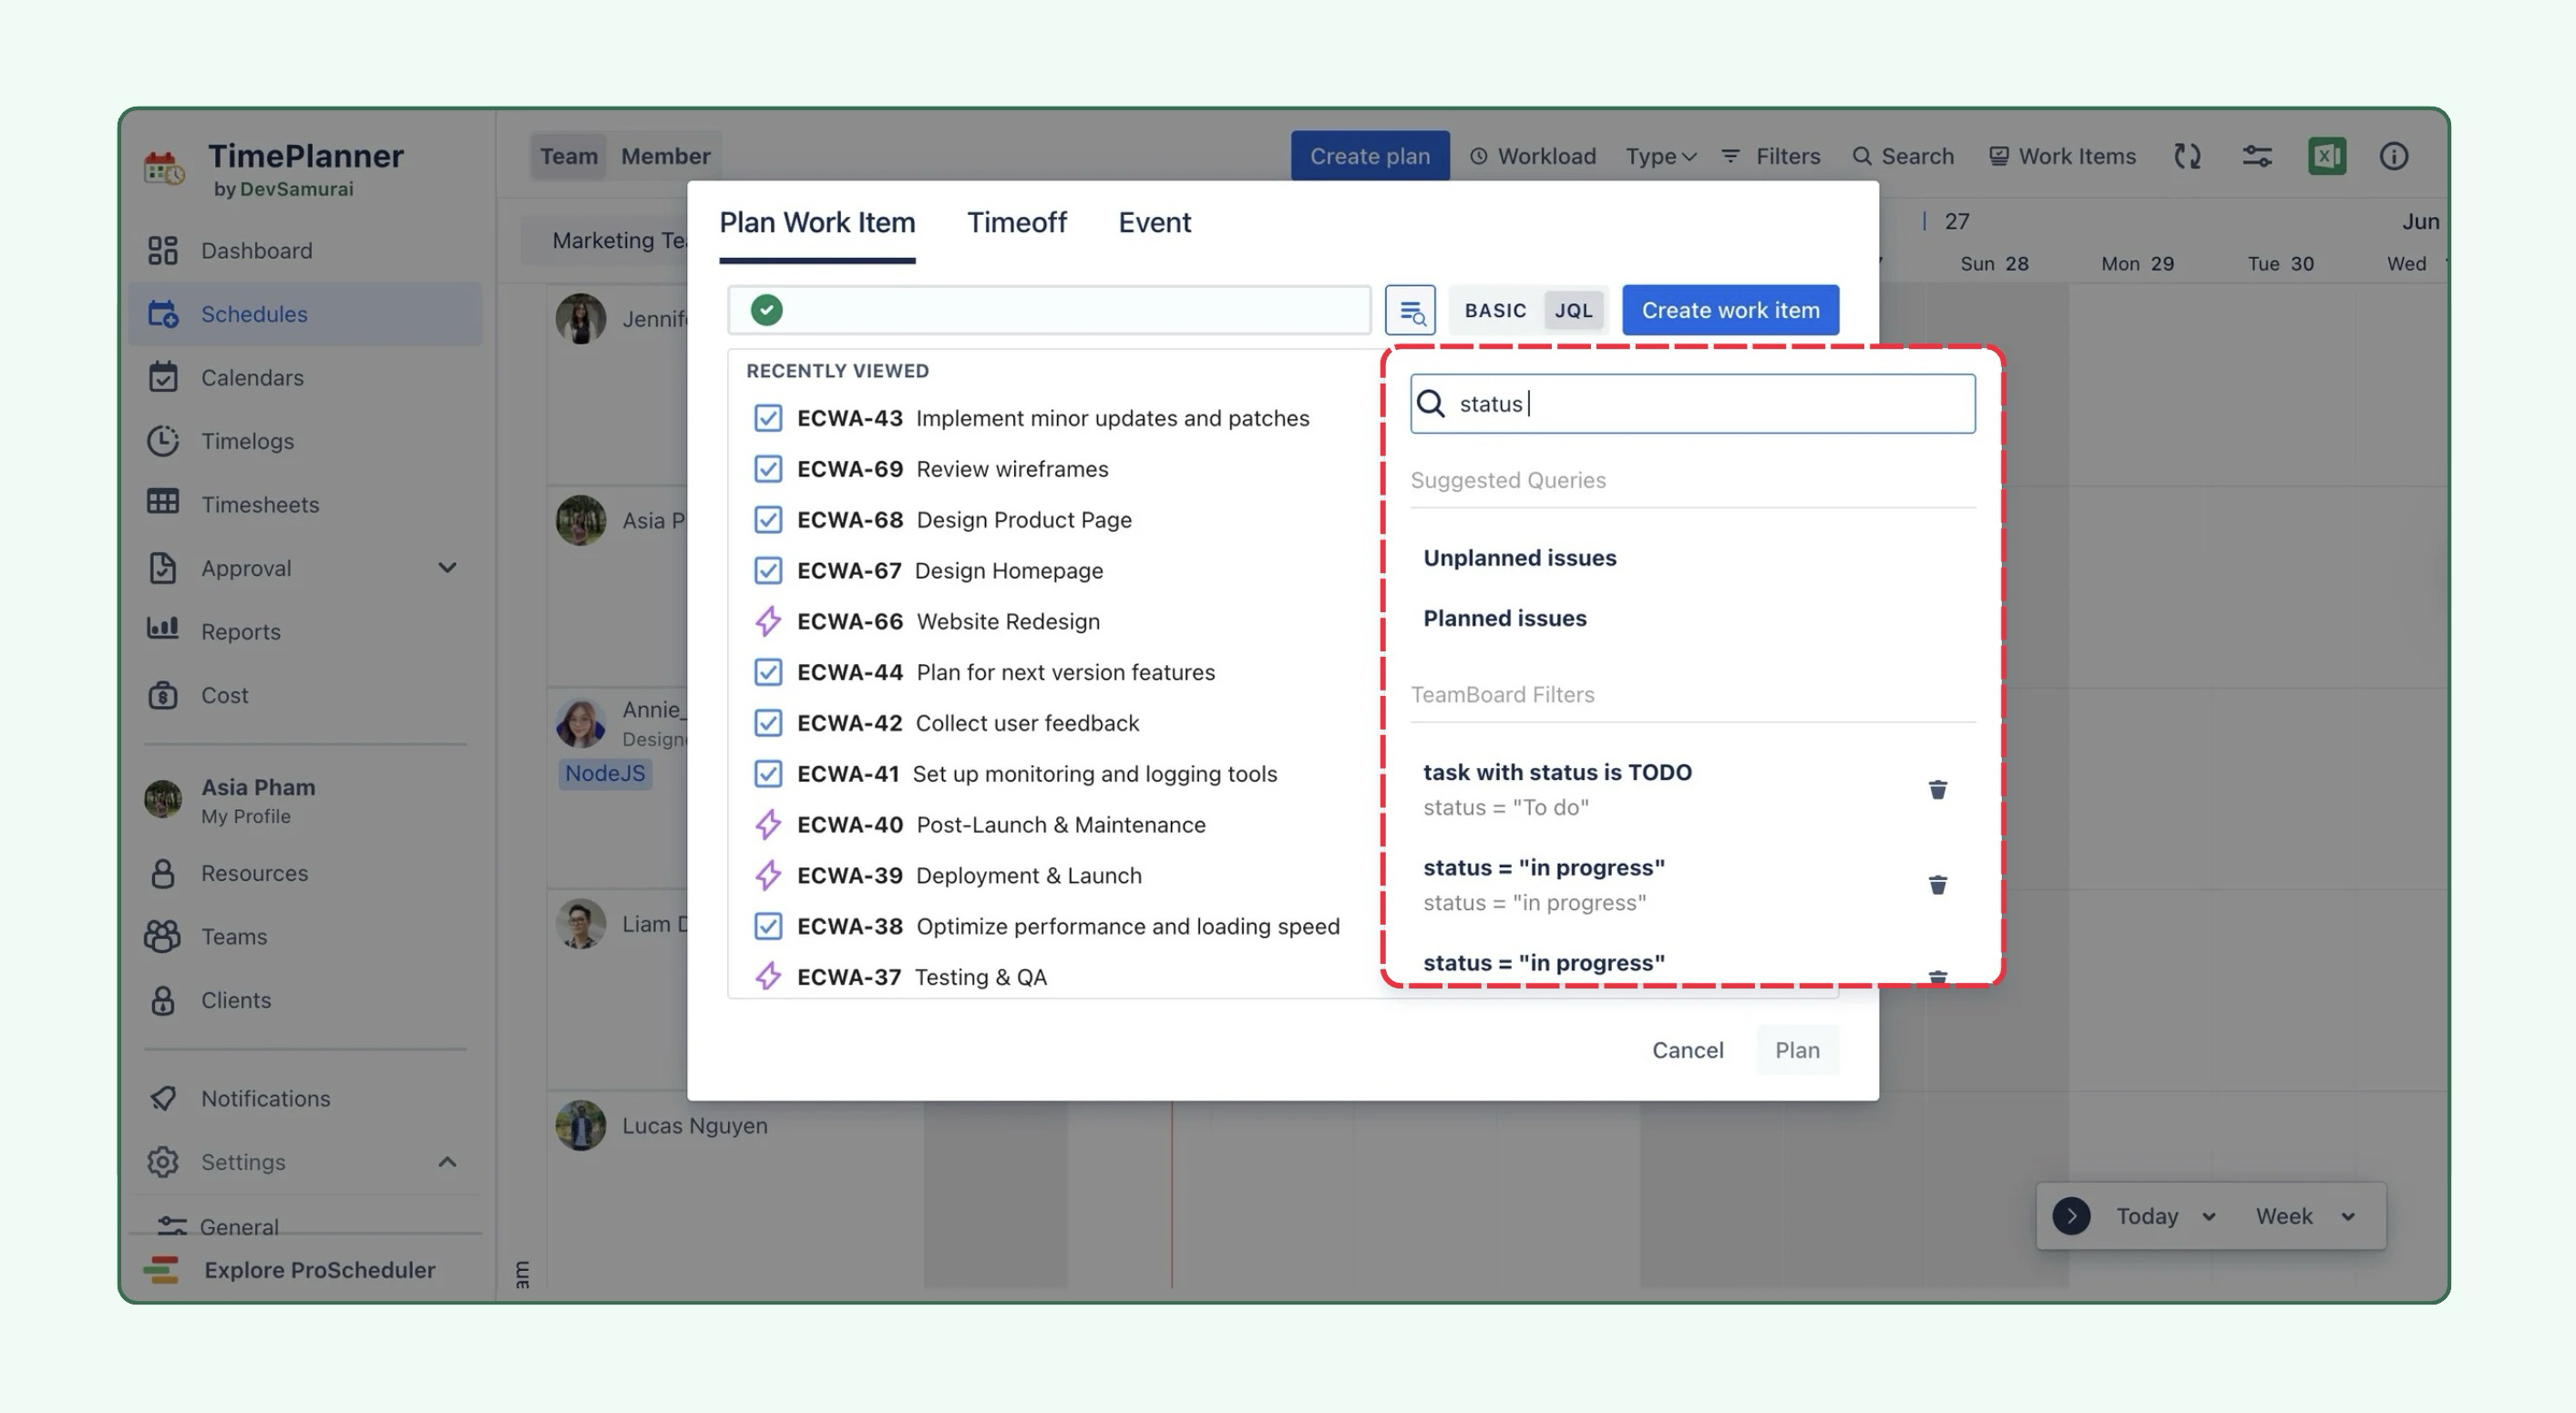Open Work Items panel
2576x1413 pixels.
click(2061, 156)
